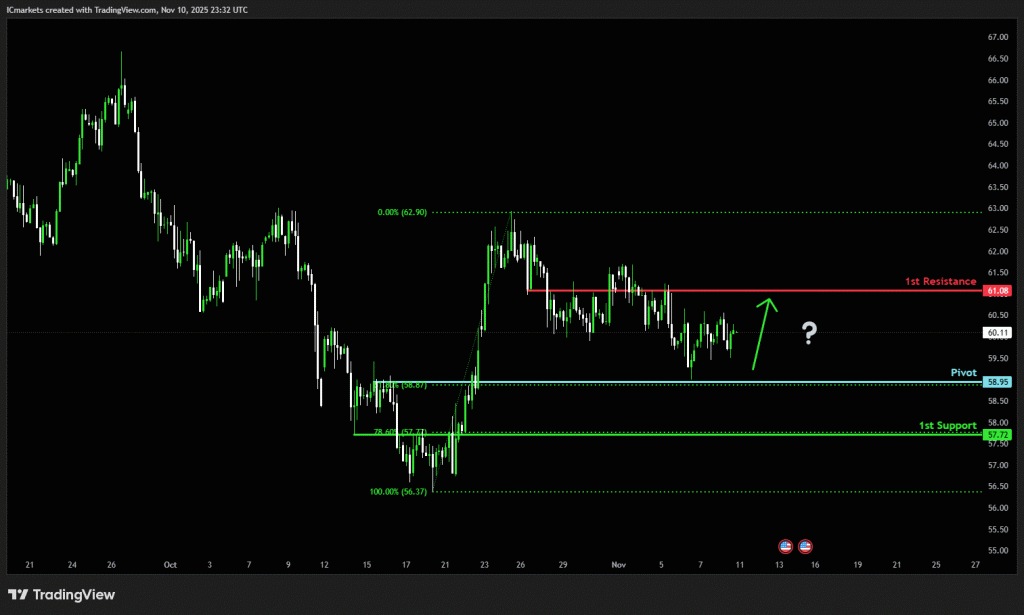The width and height of the screenshot is (1024, 615).
Task: Click the Pivot label text
Action: 964,372
